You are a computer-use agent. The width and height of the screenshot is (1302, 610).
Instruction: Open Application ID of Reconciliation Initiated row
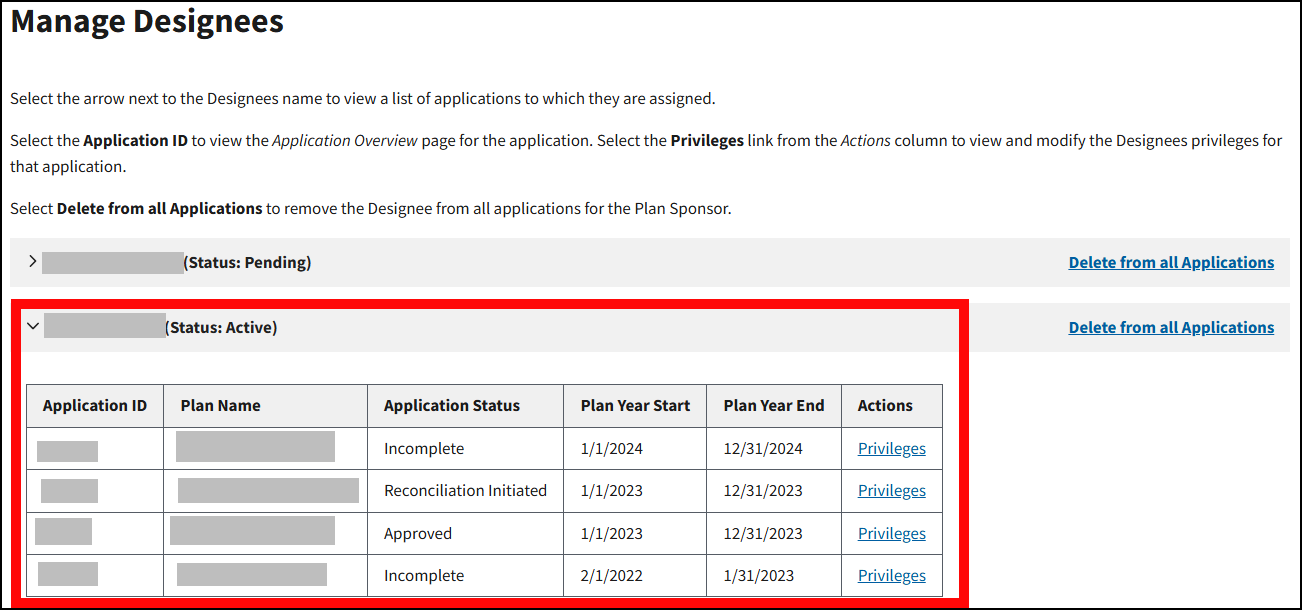tap(69, 491)
